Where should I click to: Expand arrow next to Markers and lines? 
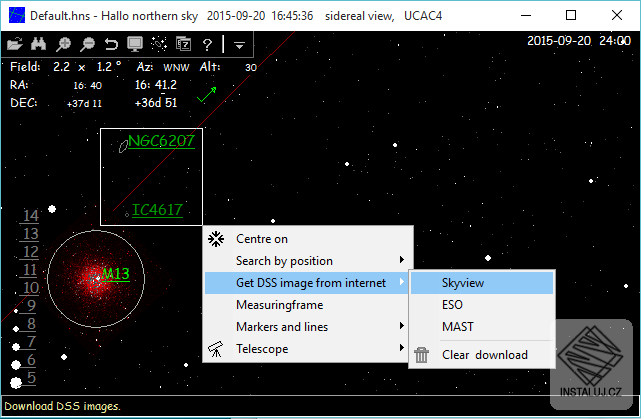402,326
